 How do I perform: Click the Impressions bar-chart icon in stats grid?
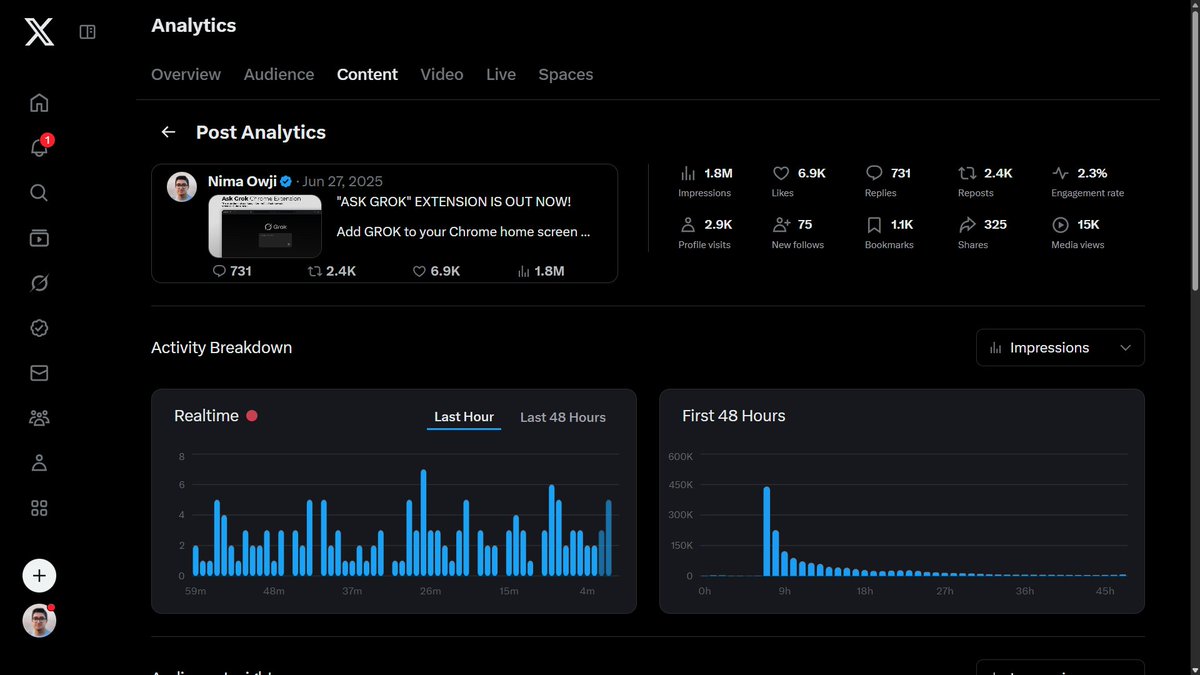click(x=688, y=173)
